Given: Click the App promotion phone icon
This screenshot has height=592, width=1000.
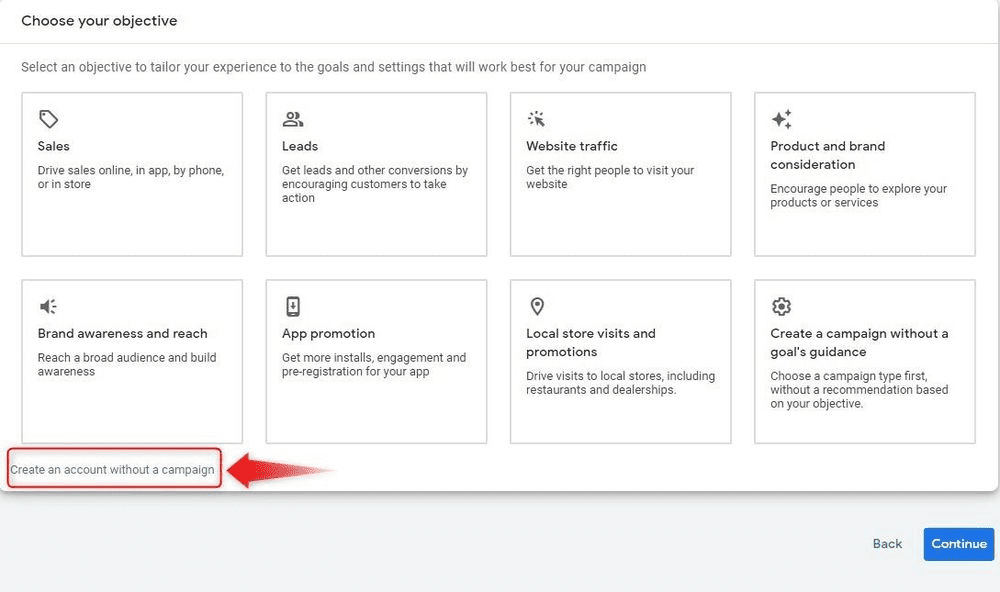Looking at the screenshot, I should pyautogui.click(x=293, y=307).
